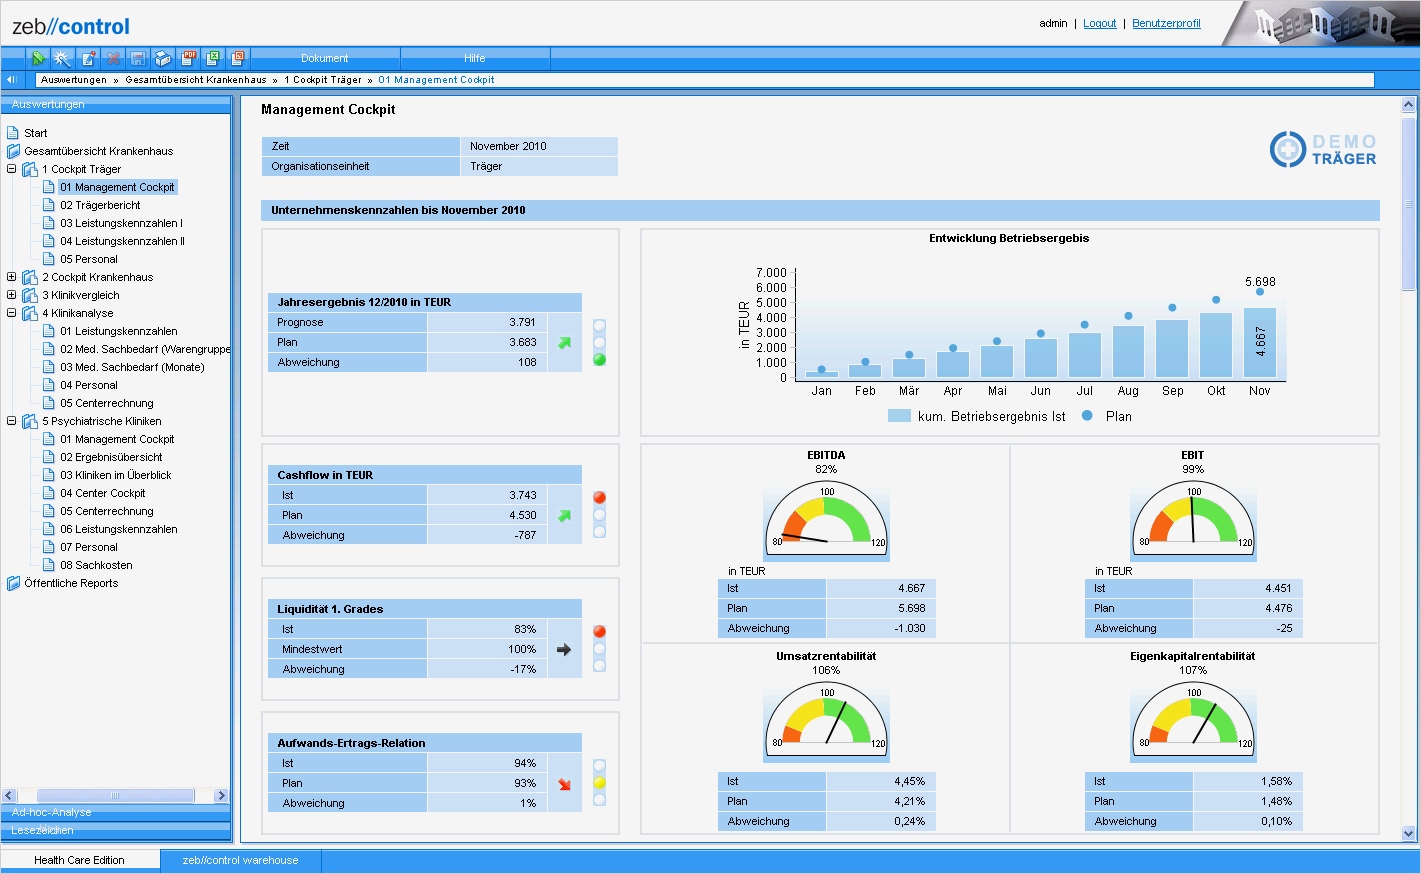Image resolution: width=1421 pixels, height=874 pixels.
Task: Export the report to PDF
Action: coord(187,58)
